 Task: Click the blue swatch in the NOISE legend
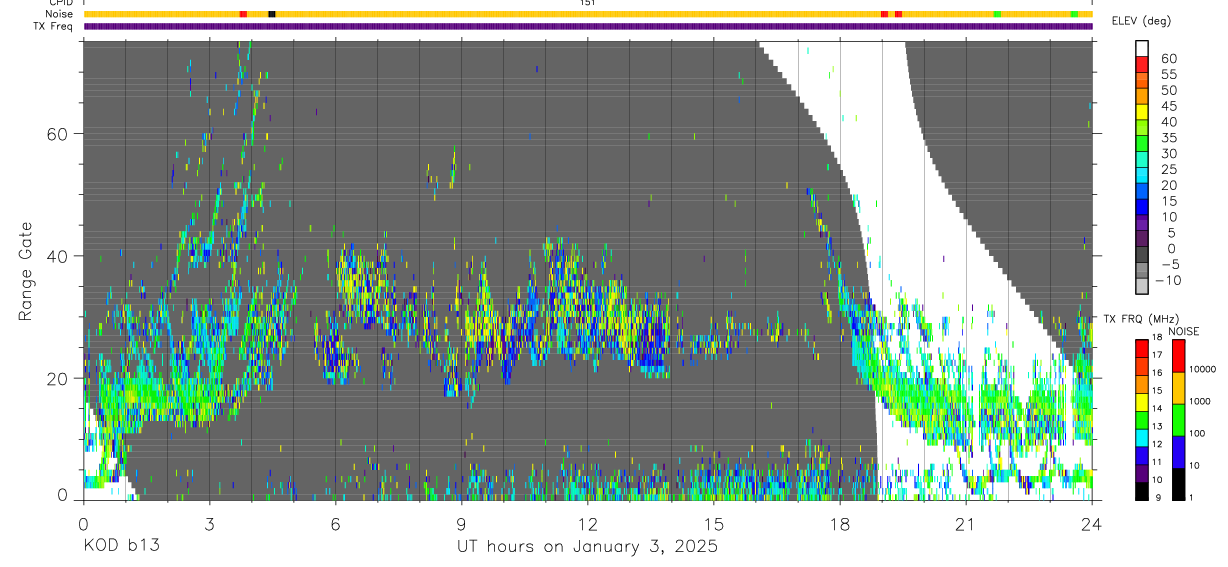click(x=1178, y=452)
